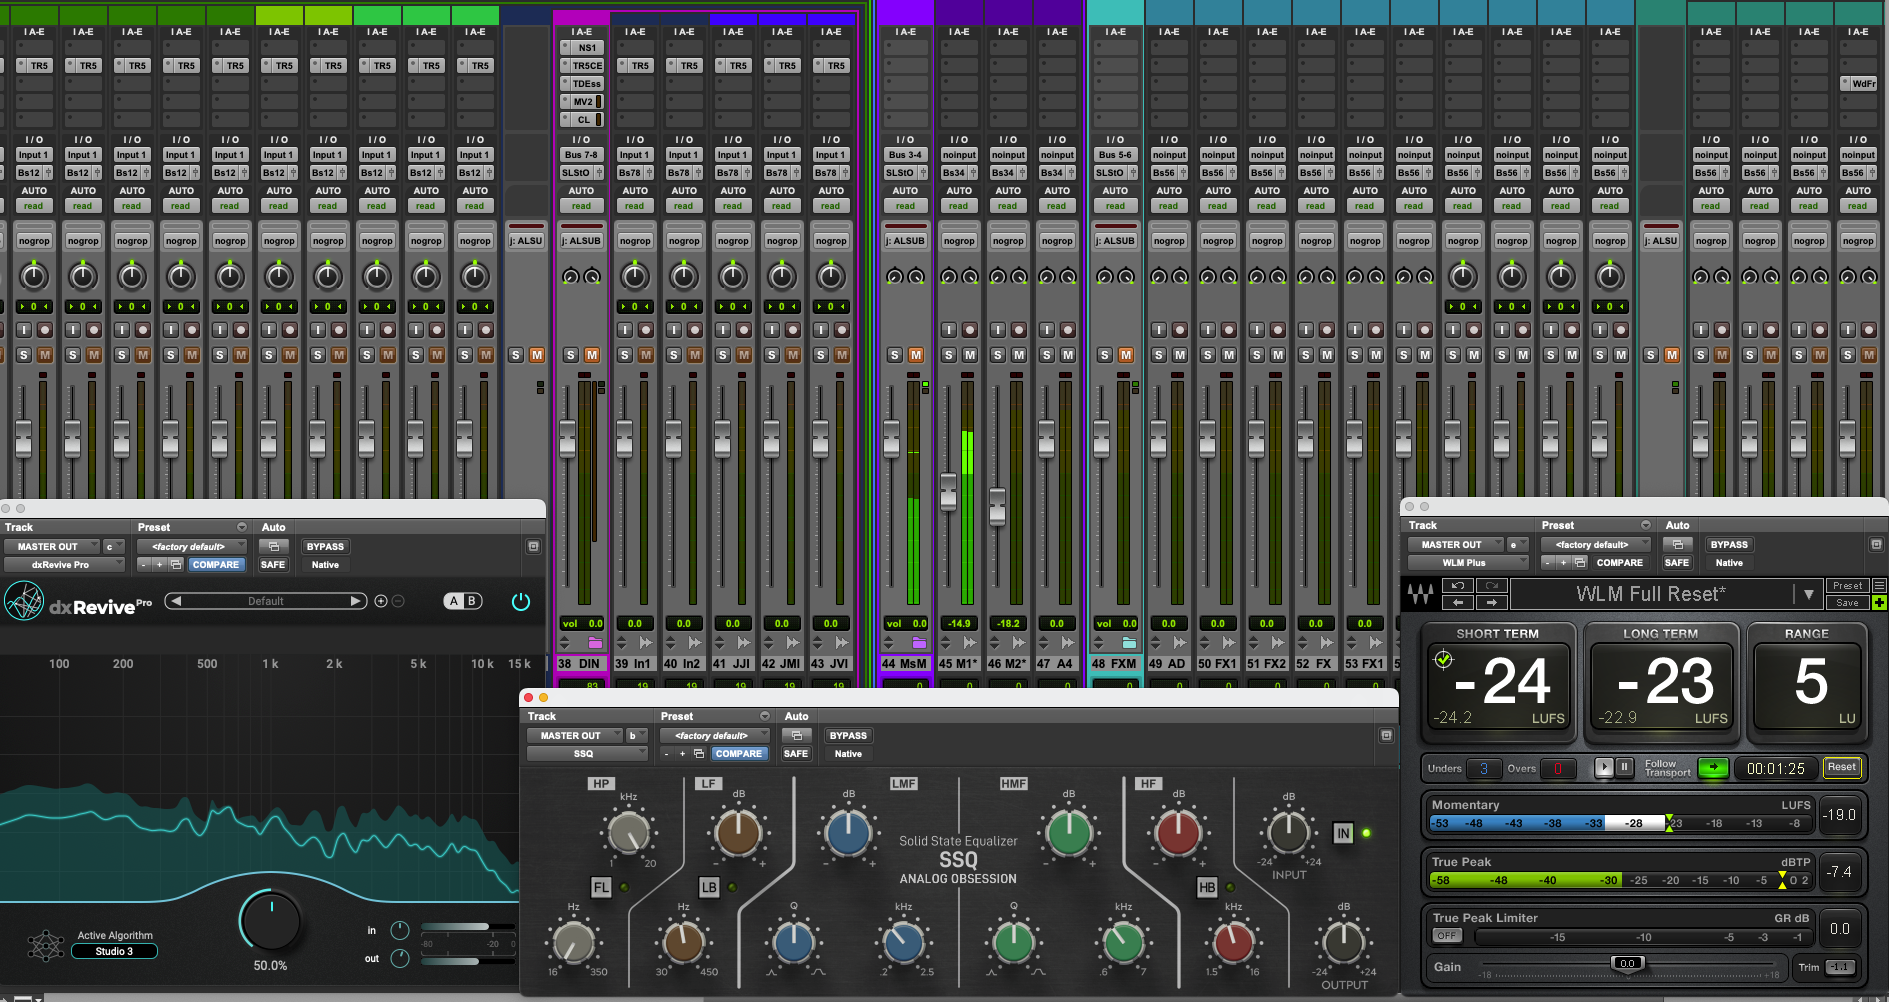Toggle the IN button in SSQ
The width and height of the screenshot is (1889, 1002).
point(1343,833)
